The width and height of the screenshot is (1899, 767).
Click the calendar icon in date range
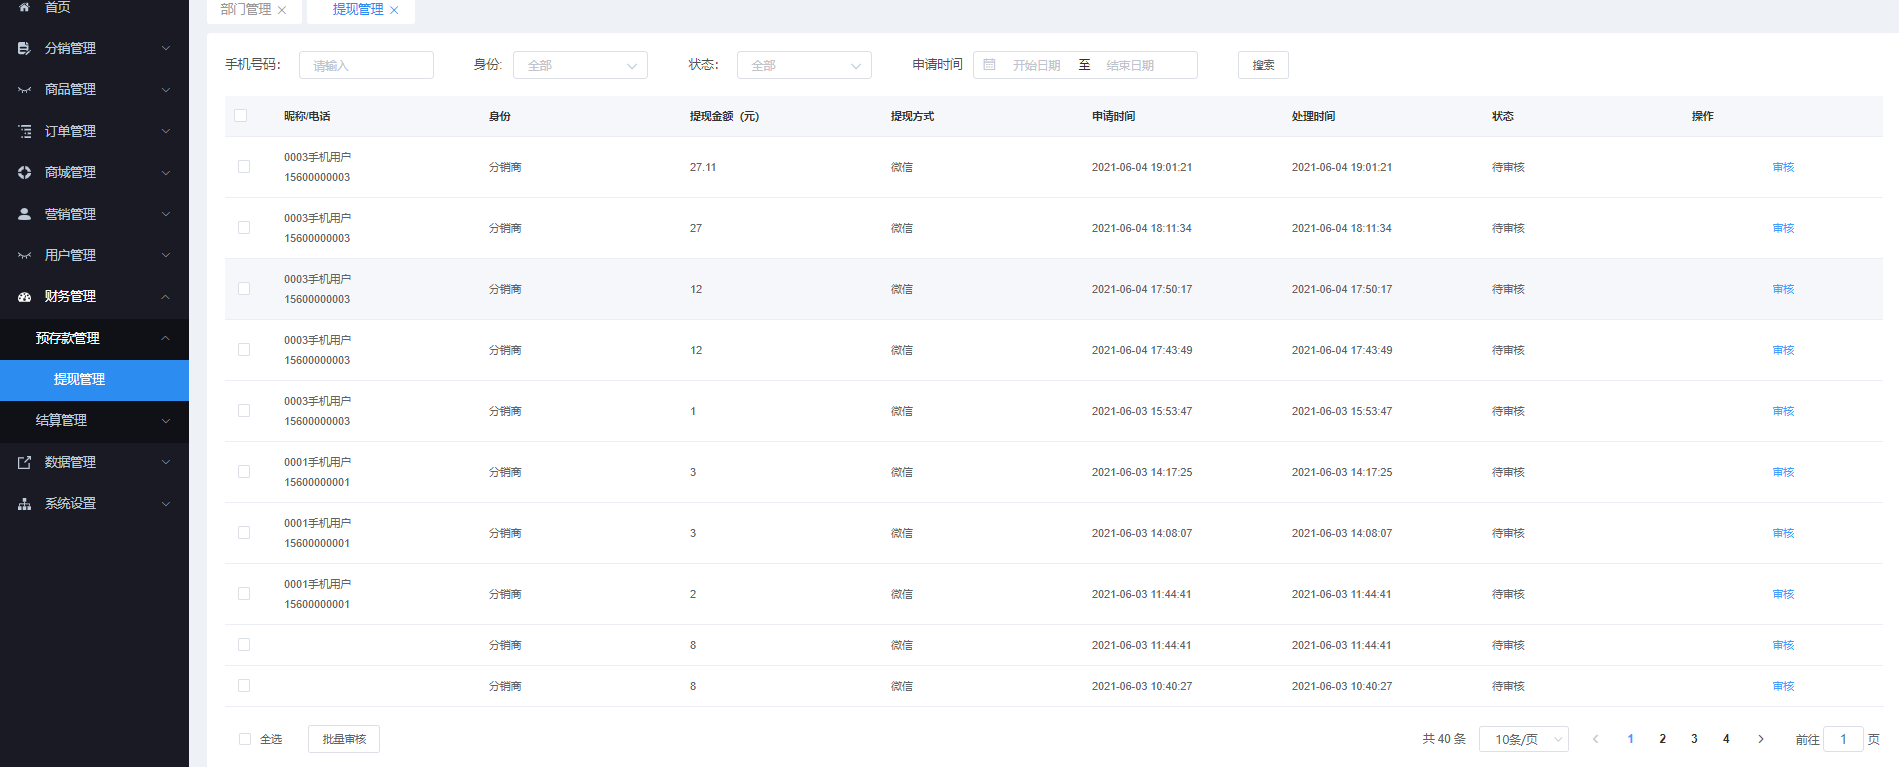[x=989, y=65]
